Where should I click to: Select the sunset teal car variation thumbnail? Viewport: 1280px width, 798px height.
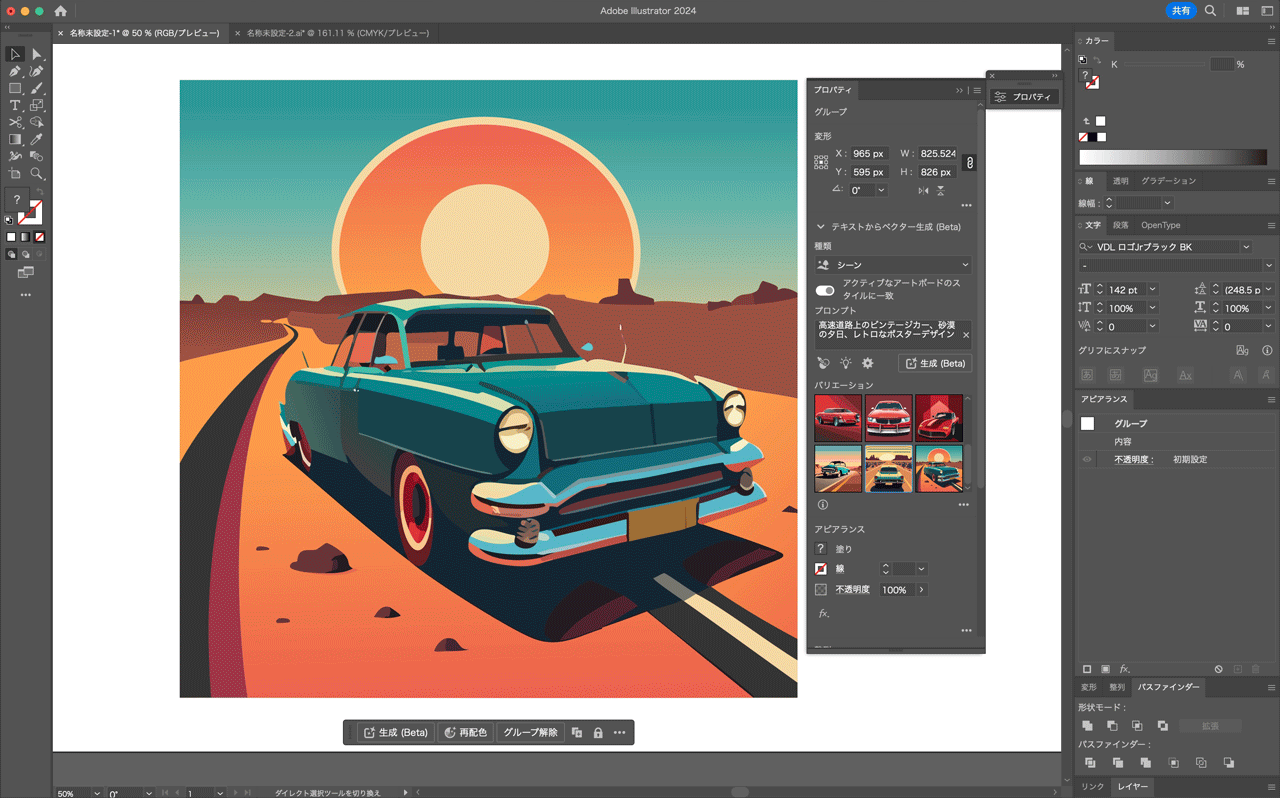pos(939,468)
